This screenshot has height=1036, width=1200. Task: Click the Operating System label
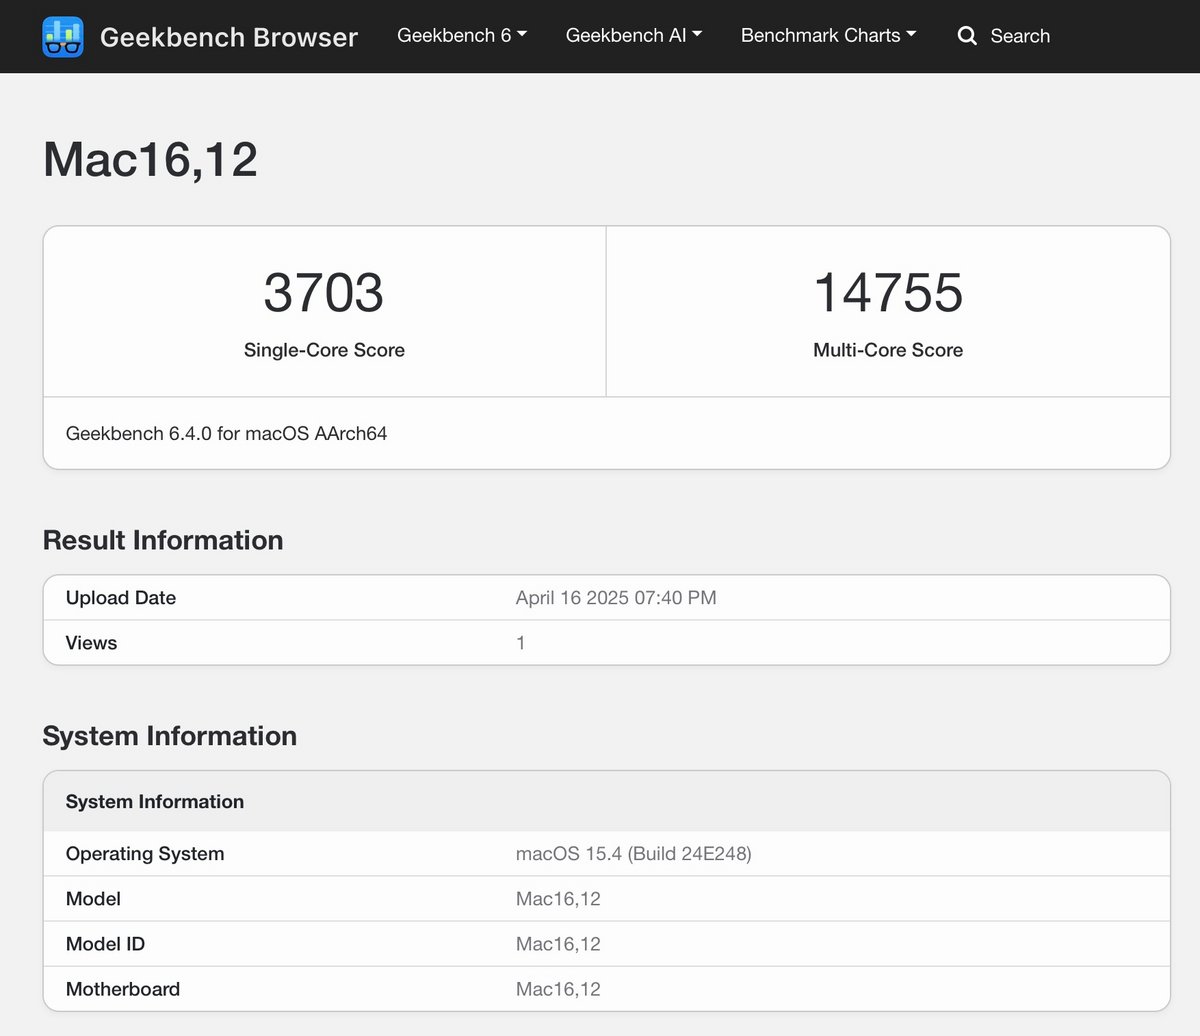[x=145, y=854]
